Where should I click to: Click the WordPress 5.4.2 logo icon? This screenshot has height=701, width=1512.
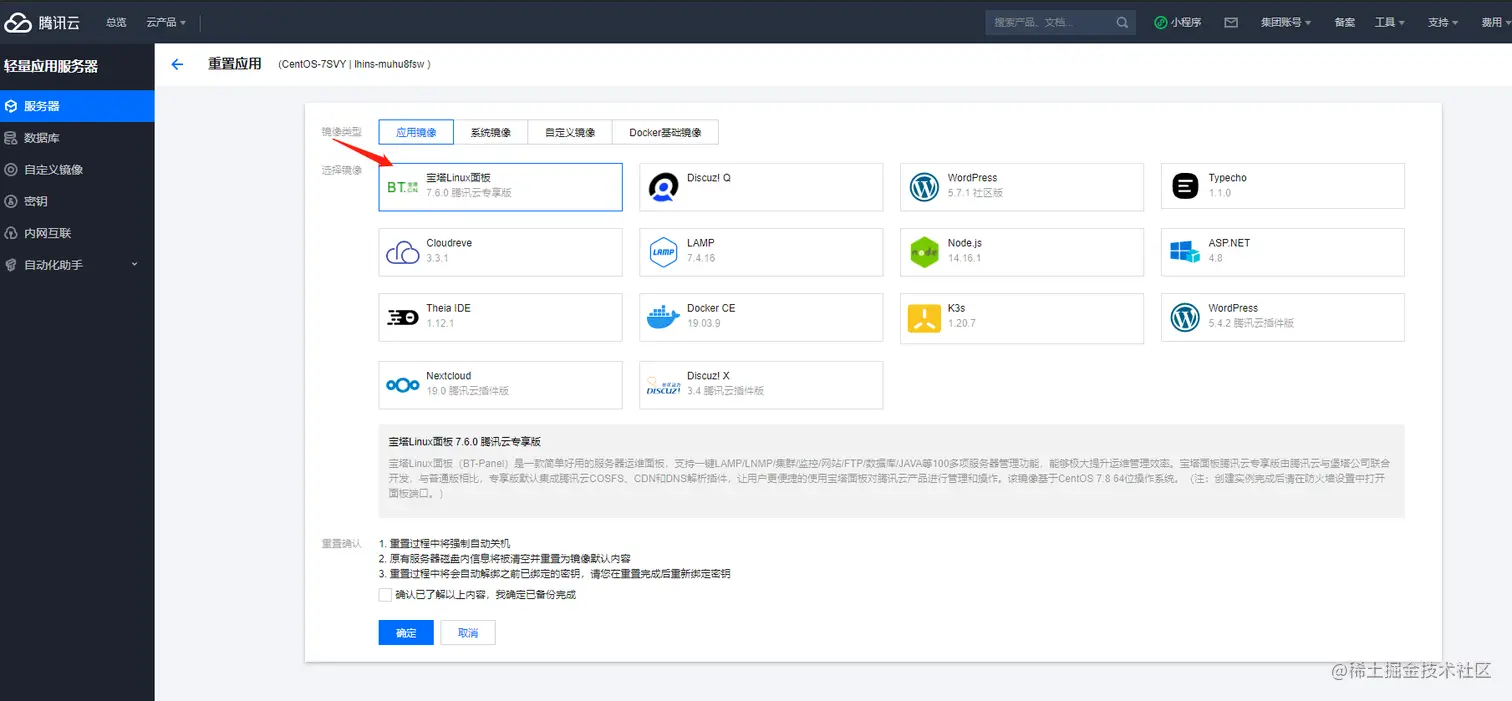[x=1185, y=318]
